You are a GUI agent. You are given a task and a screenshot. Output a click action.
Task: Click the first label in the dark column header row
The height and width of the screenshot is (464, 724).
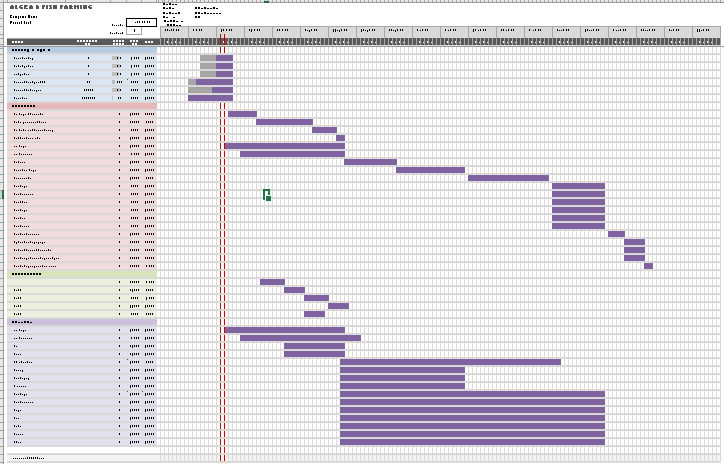point(17,42)
